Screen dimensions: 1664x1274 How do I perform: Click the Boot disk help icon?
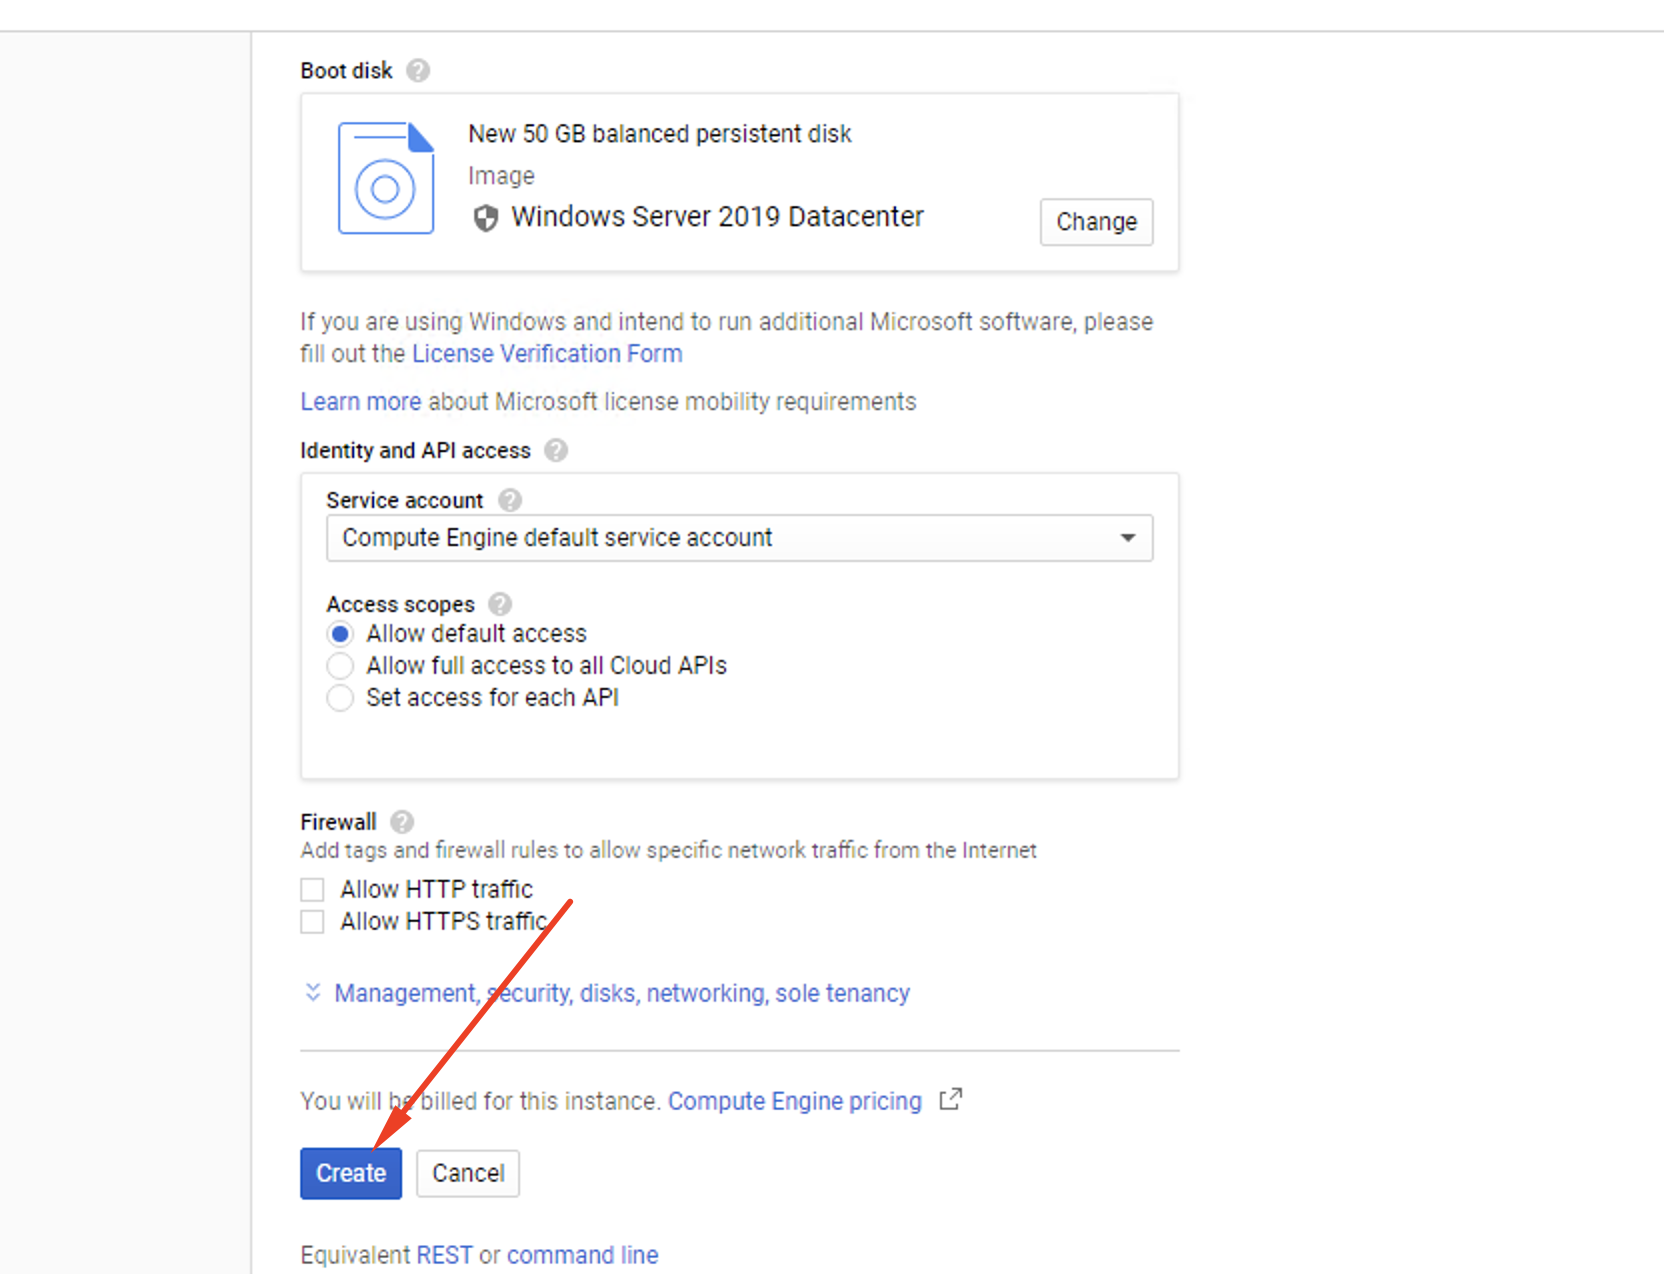[418, 71]
